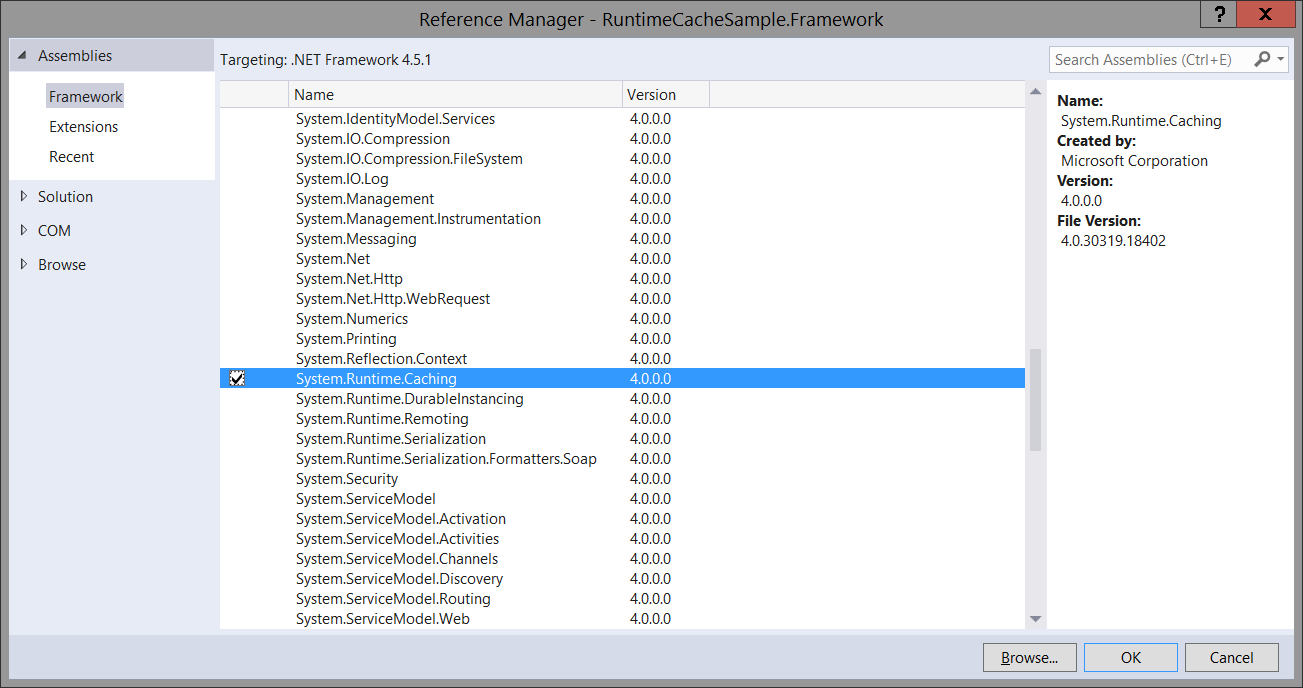The width and height of the screenshot is (1303, 688).
Task: Collapse the Assemblies section
Action: coord(22,55)
